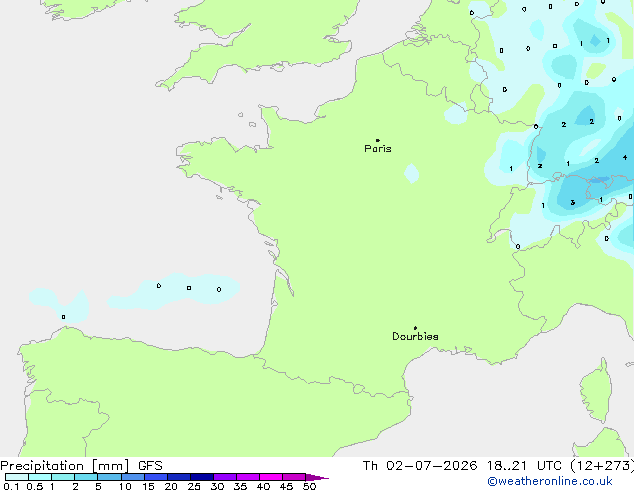
Task: Pick the 2 to 5 mm legend swatch
Action: pyautogui.click(x=86, y=477)
